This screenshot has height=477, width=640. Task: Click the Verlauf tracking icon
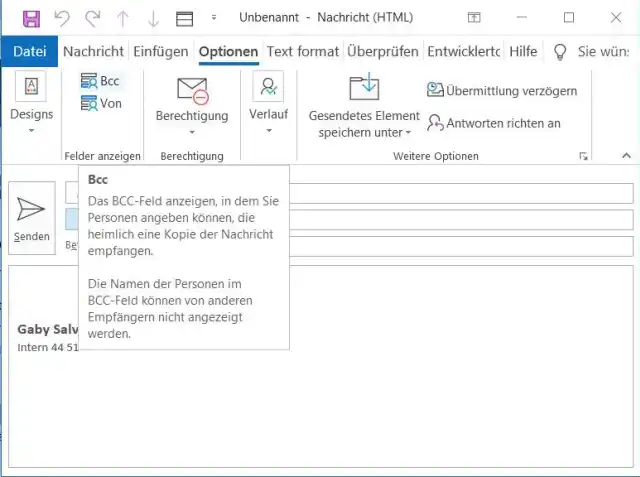tap(268, 86)
